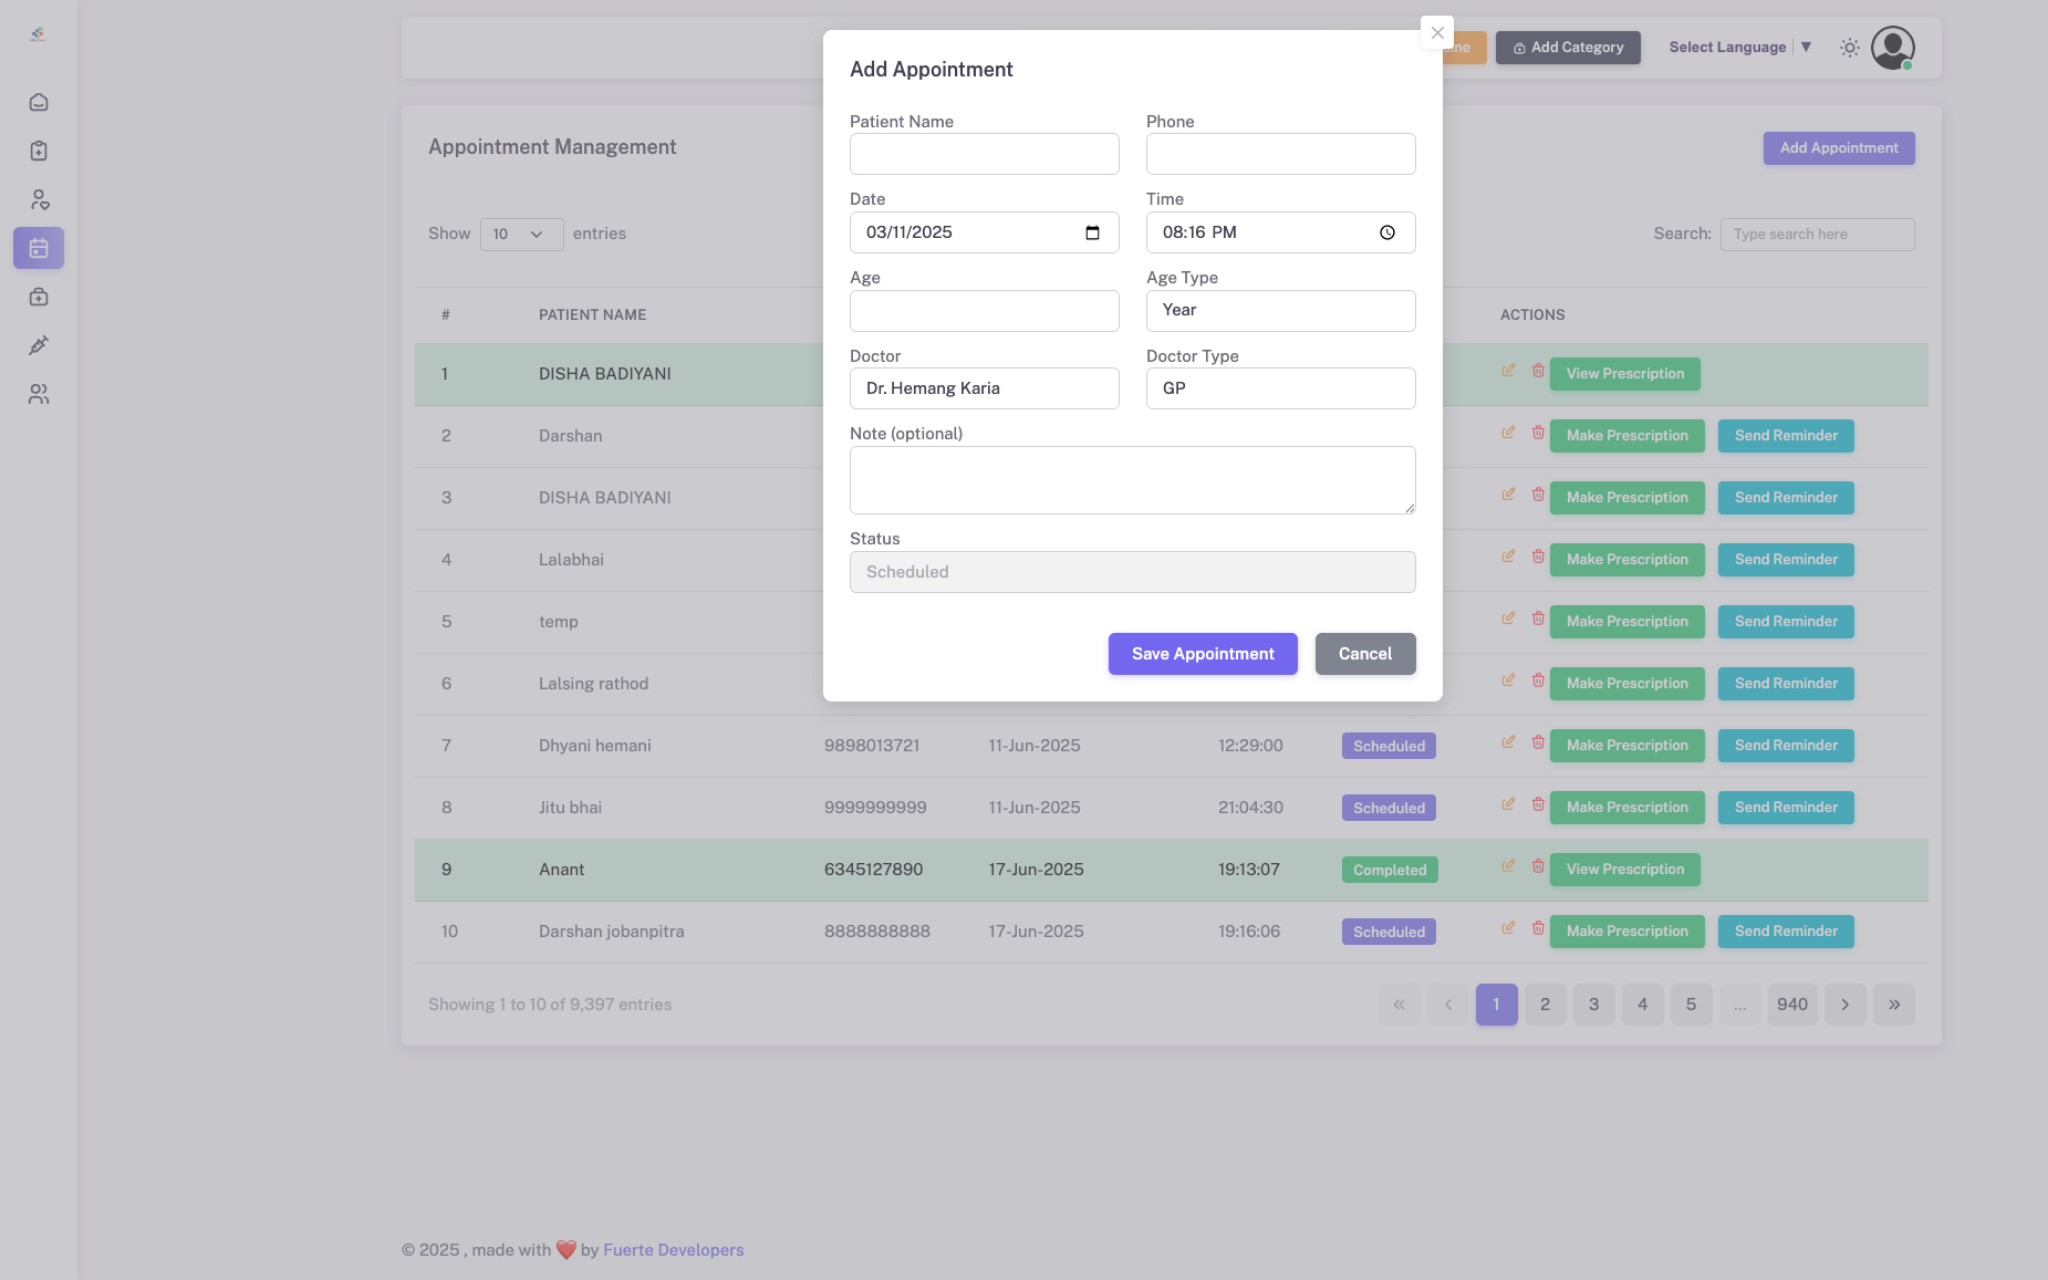Expand the Age Type dropdown
Screen dimensions: 2048x1280
[x=1280, y=310]
